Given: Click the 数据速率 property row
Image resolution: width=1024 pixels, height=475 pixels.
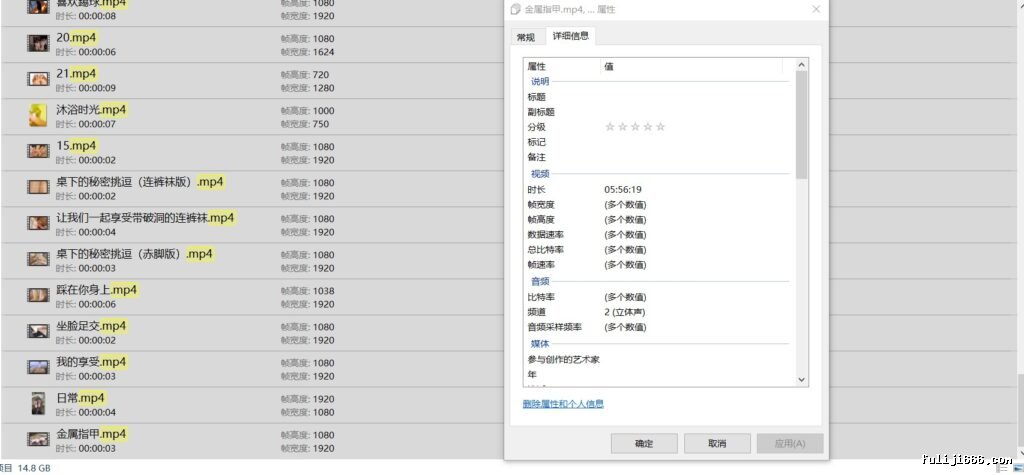Looking at the screenshot, I should tap(657, 235).
